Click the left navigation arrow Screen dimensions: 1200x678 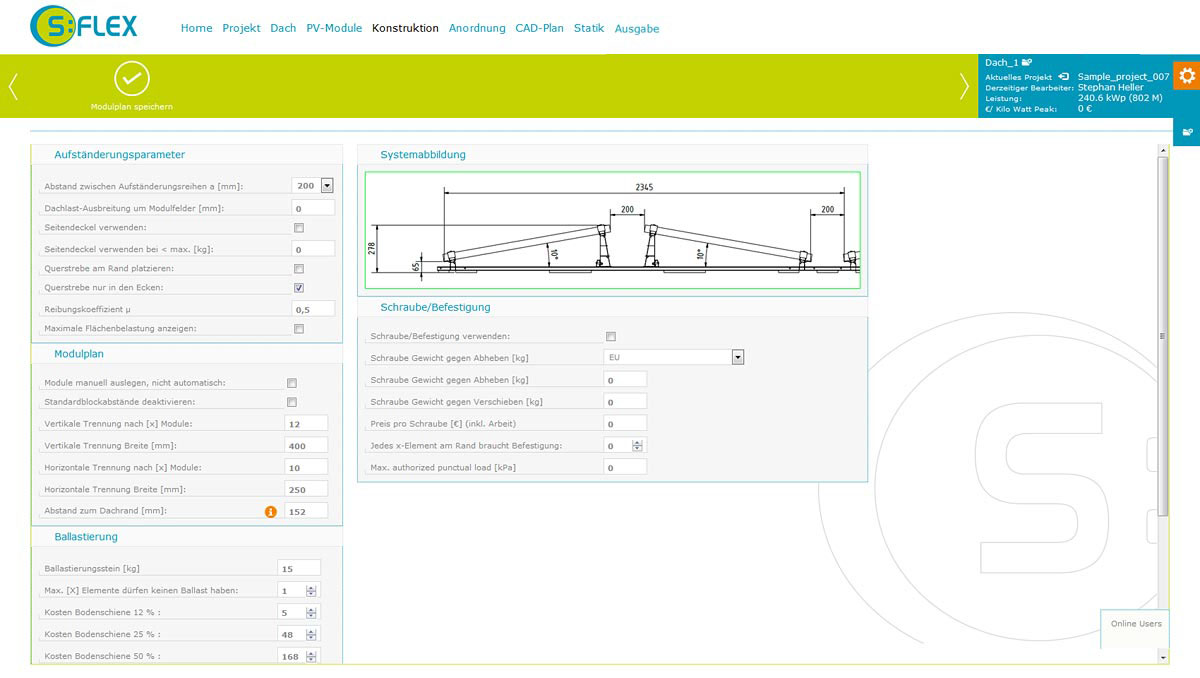coord(13,86)
